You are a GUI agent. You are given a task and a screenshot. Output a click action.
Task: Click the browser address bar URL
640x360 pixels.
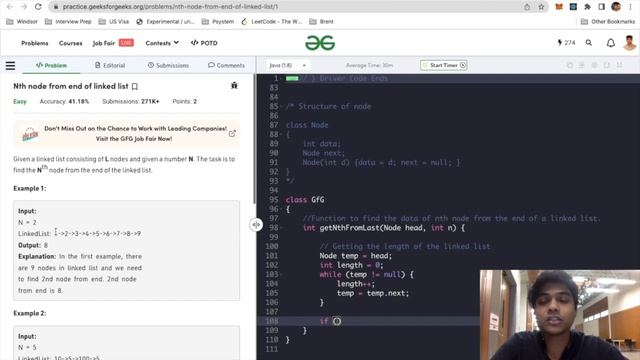coord(170,7)
